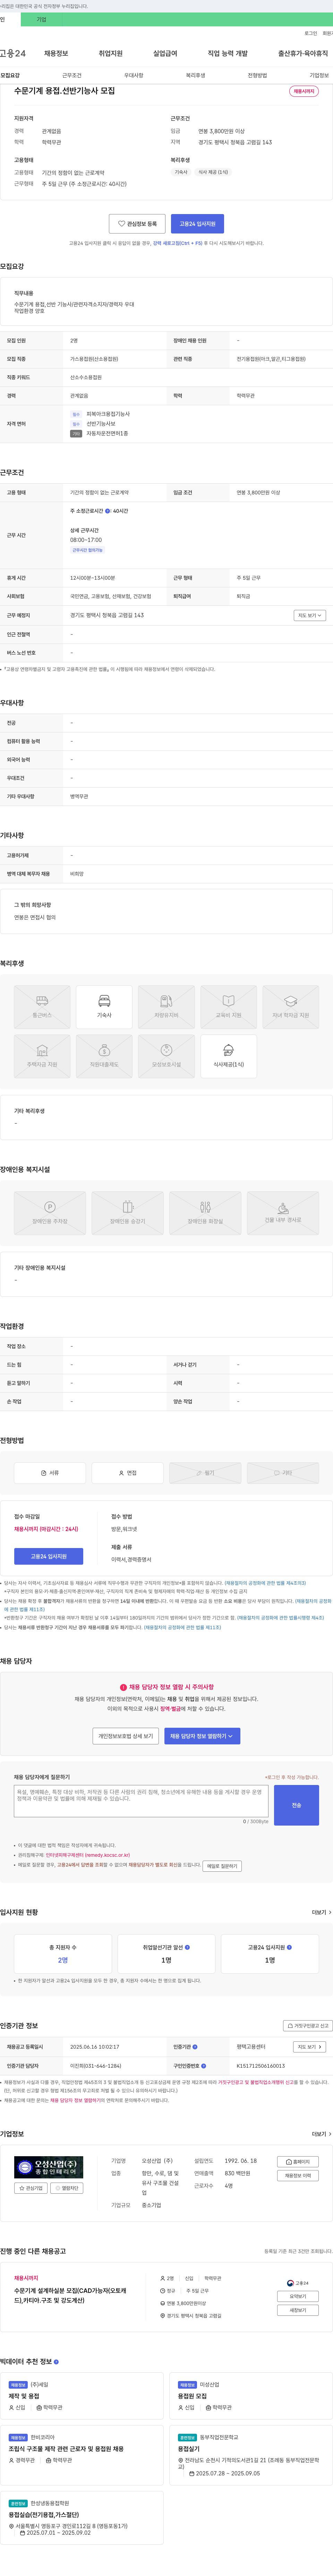Viewport: 333px width, 2576px height.
Task: Click info icon beside 구인인증번호 label
Action: click(x=203, y=2066)
